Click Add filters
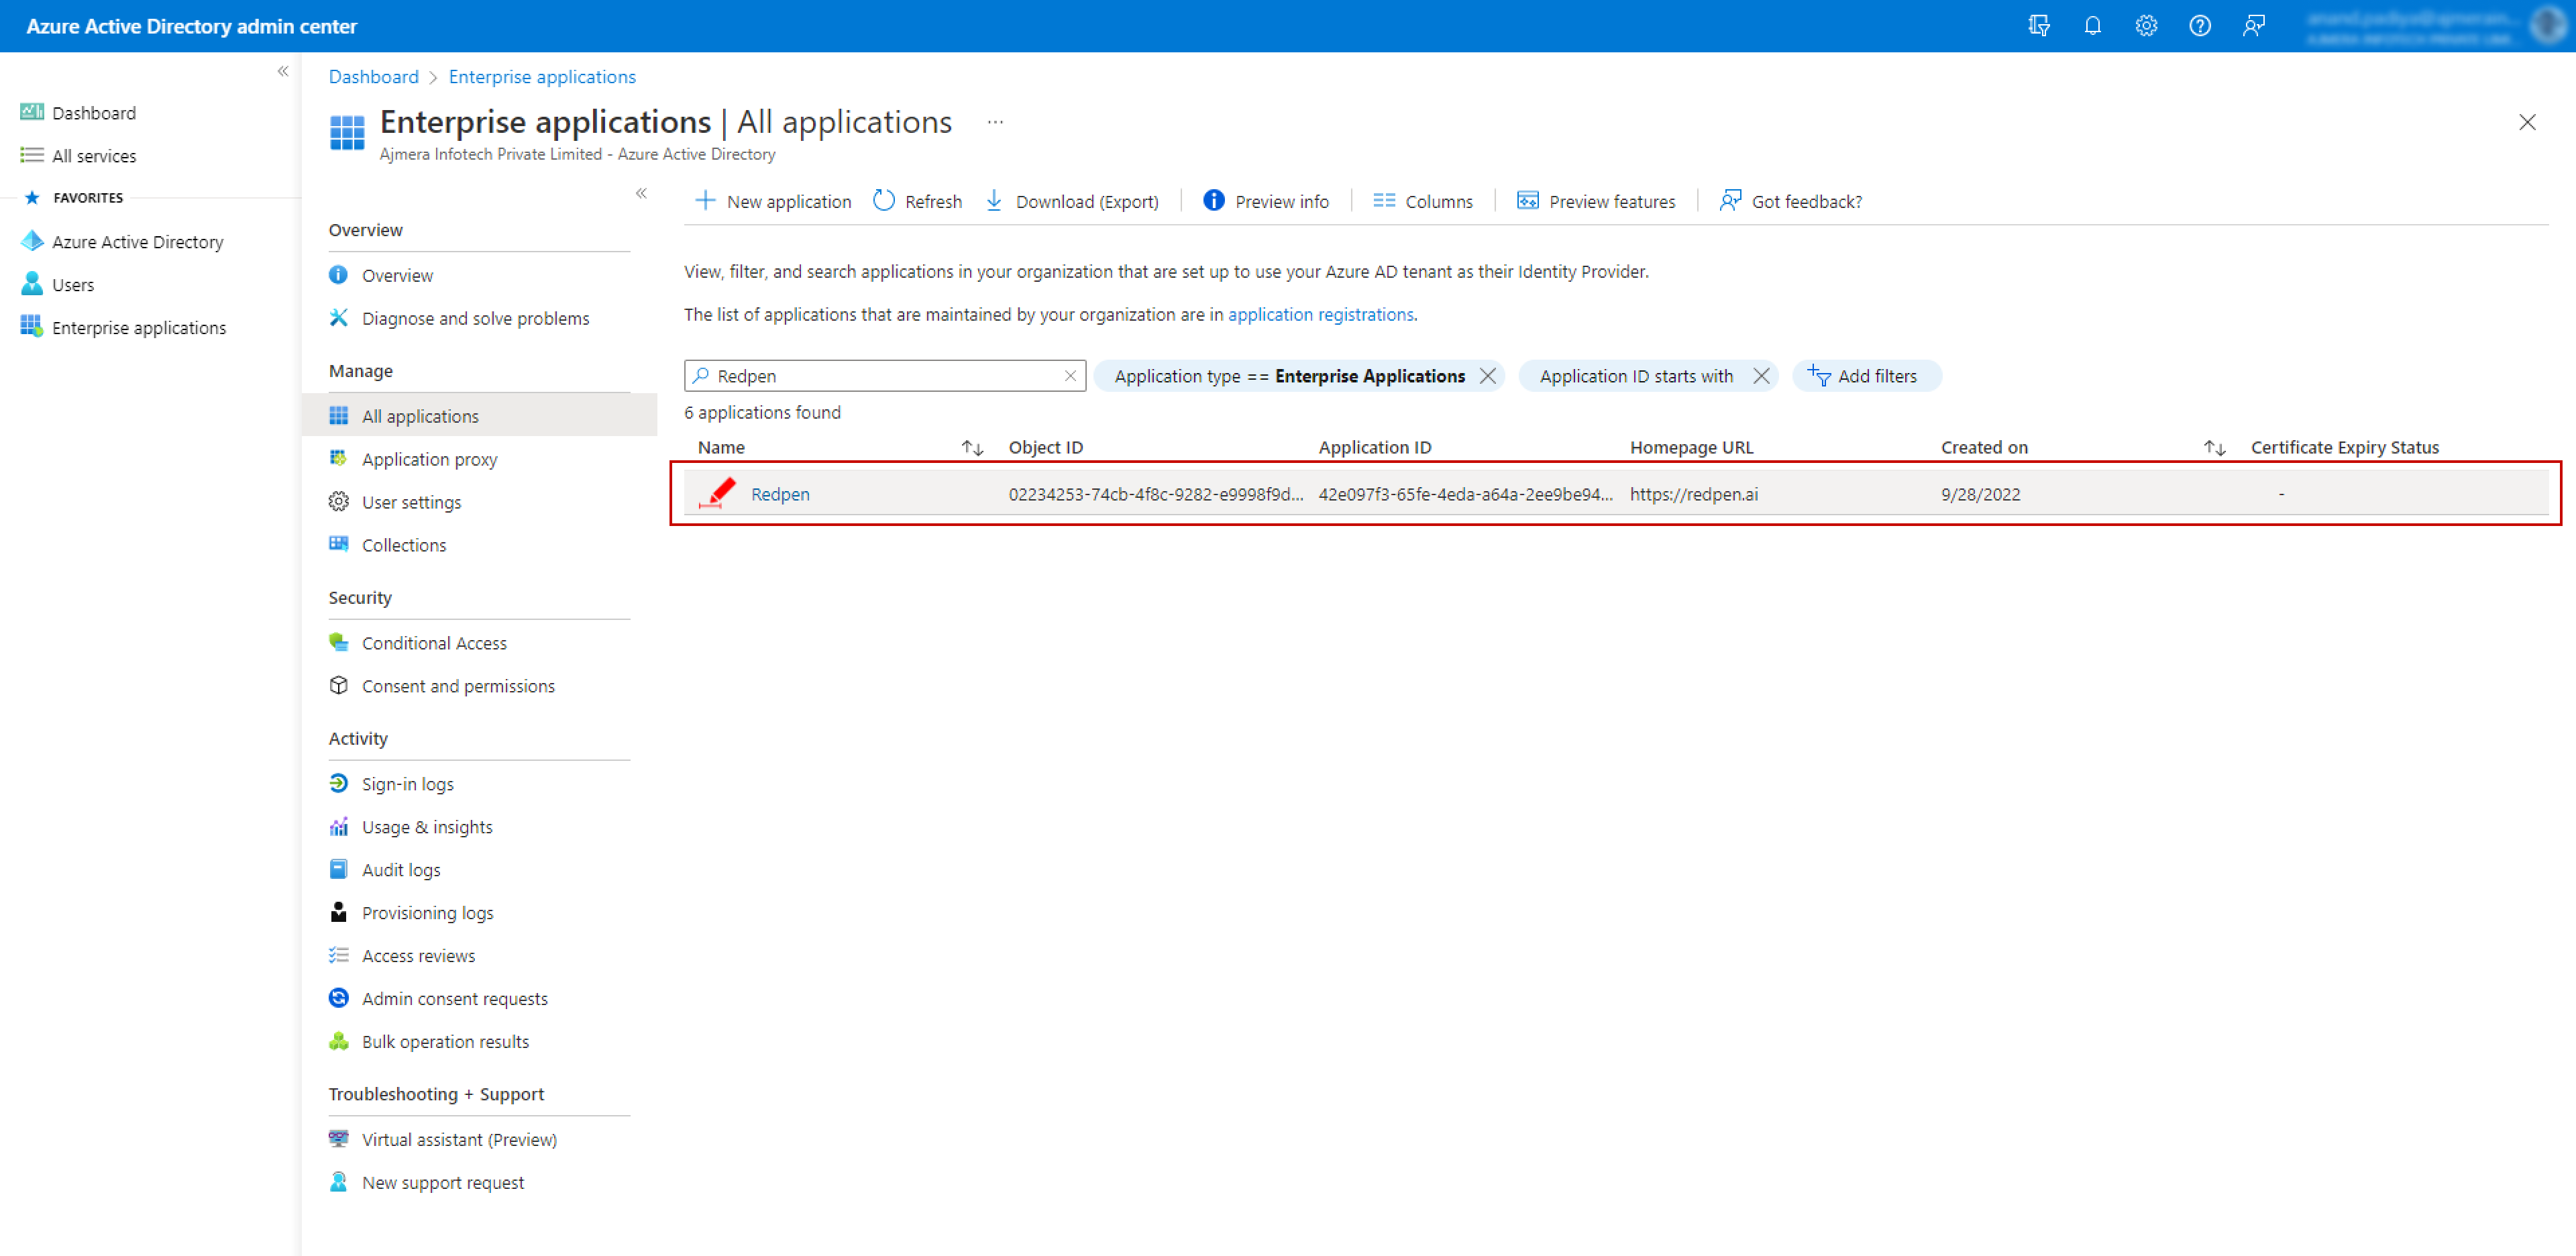 tap(1866, 376)
